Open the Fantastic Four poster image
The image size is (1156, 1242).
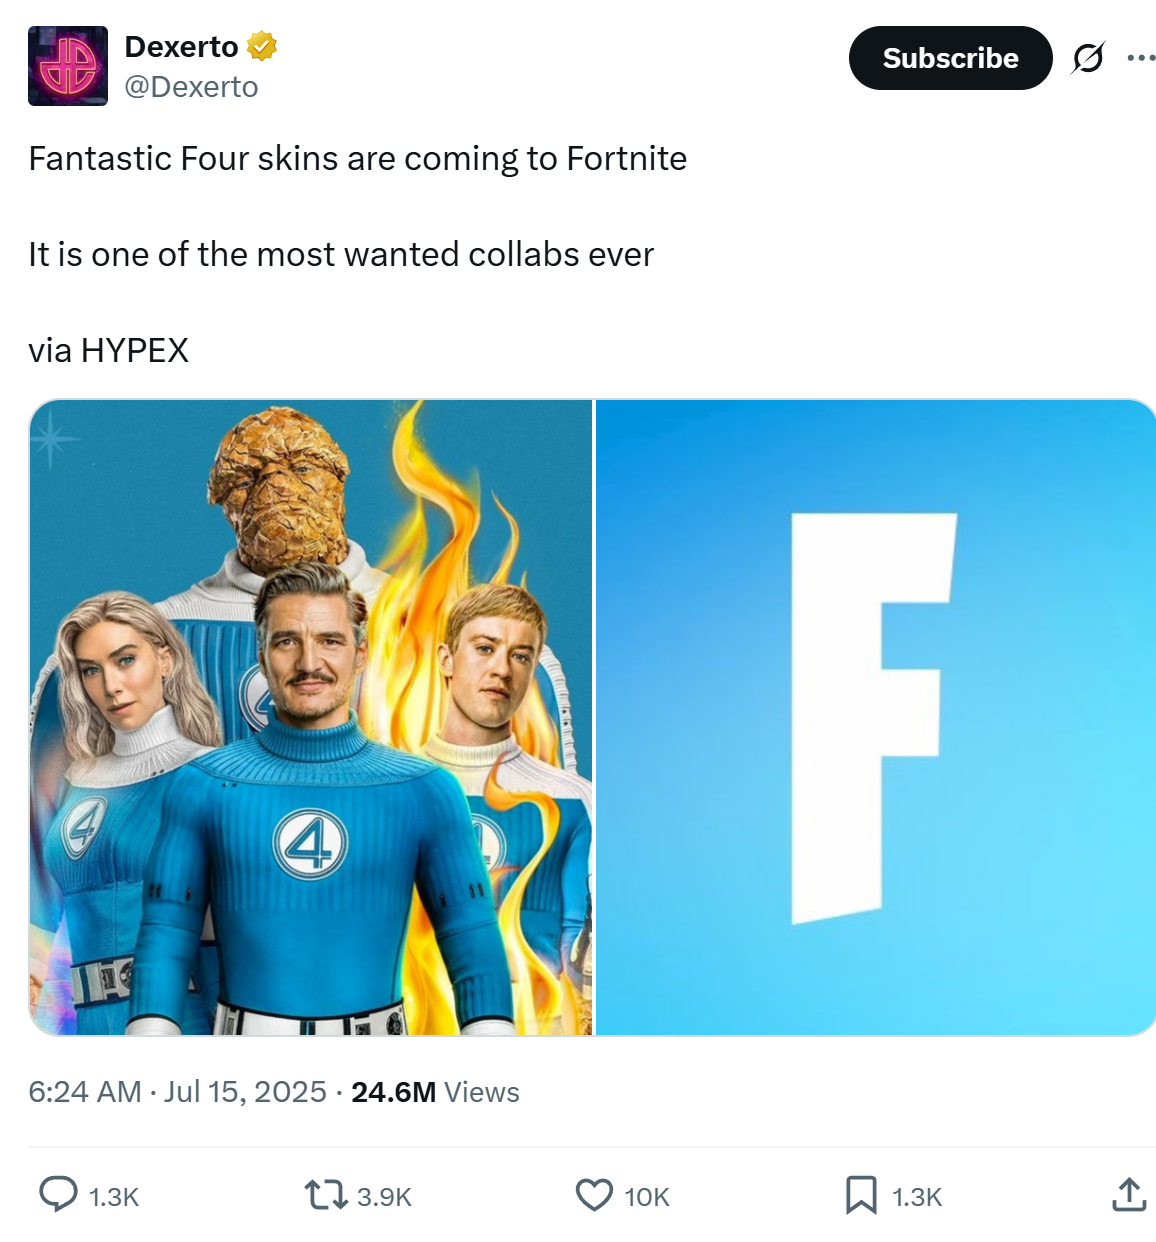[x=311, y=717]
